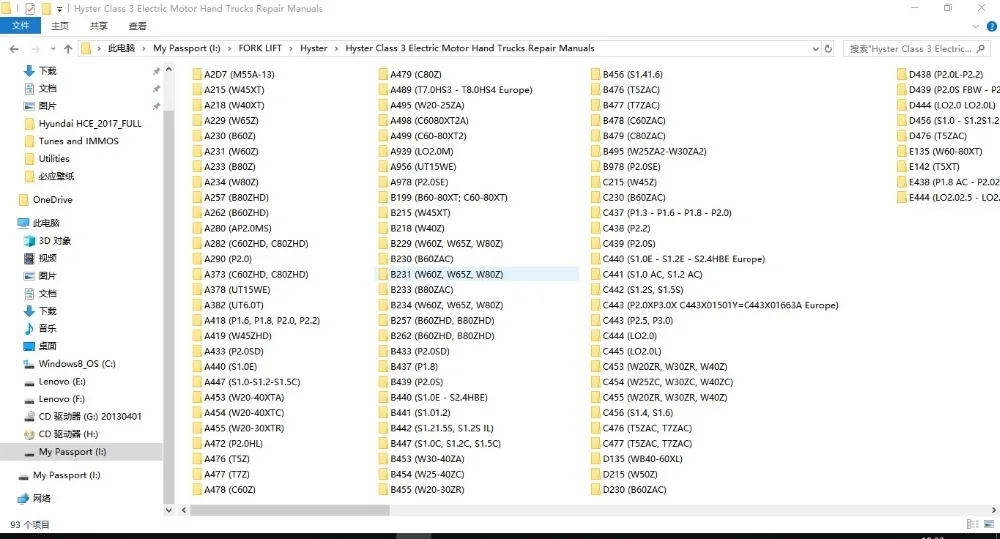Go up one folder level arrow
This screenshot has height=539, width=1000.
point(68,48)
